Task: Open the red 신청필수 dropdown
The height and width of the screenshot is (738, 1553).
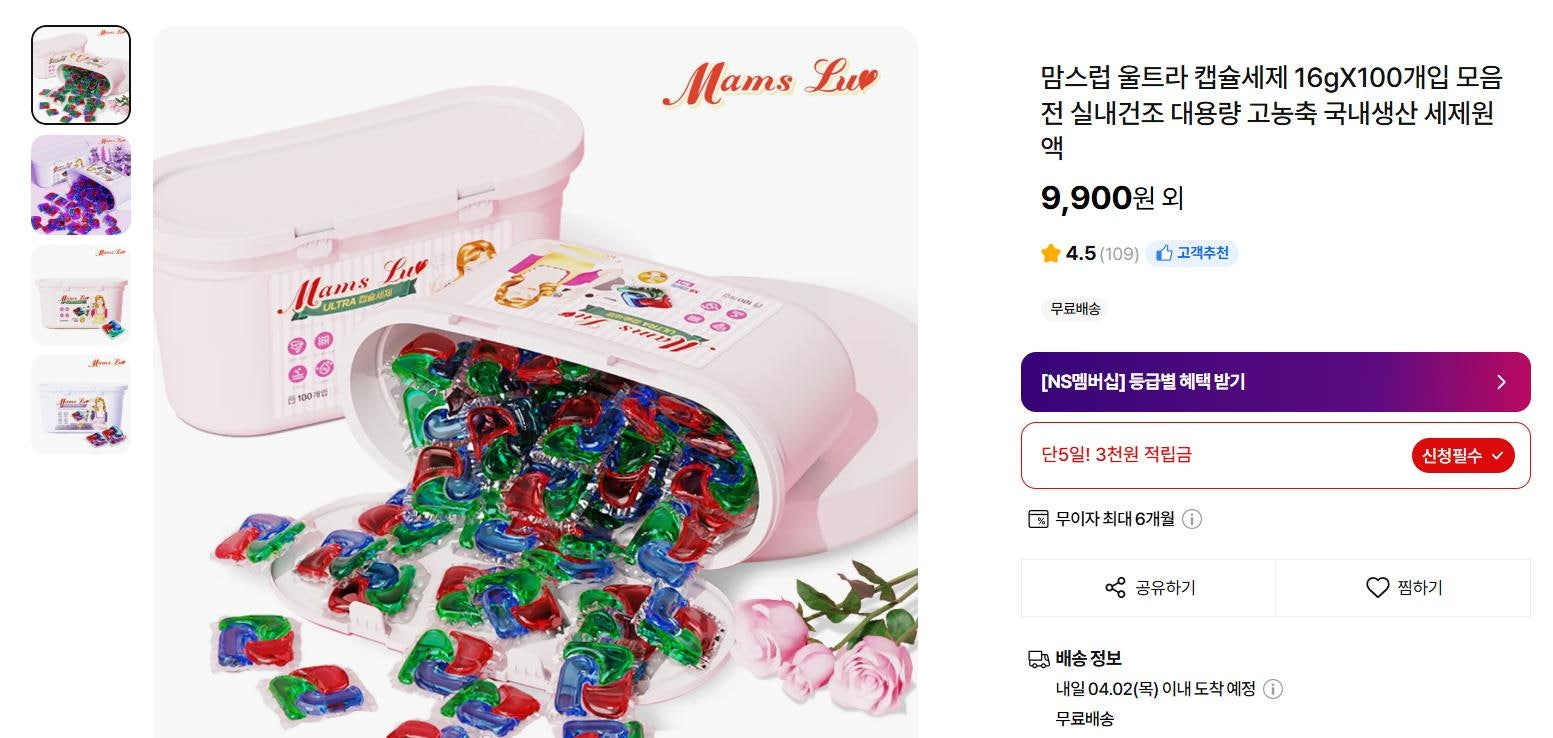Action: pyautogui.click(x=1462, y=456)
